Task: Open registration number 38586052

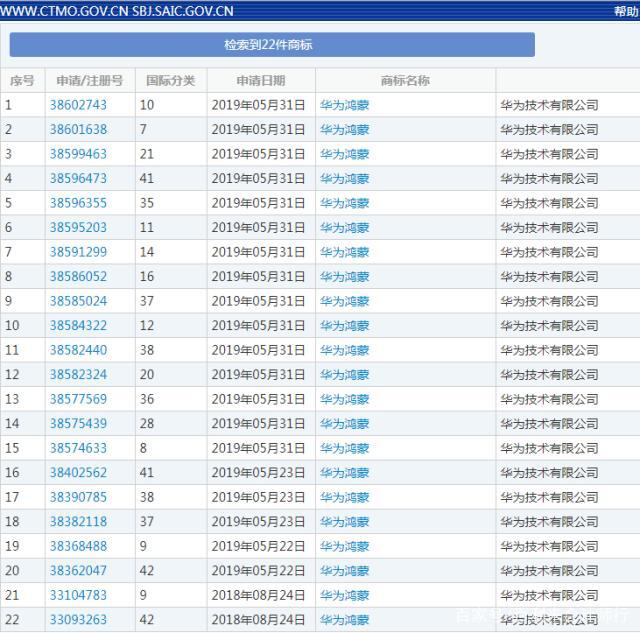Action: [78, 276]
